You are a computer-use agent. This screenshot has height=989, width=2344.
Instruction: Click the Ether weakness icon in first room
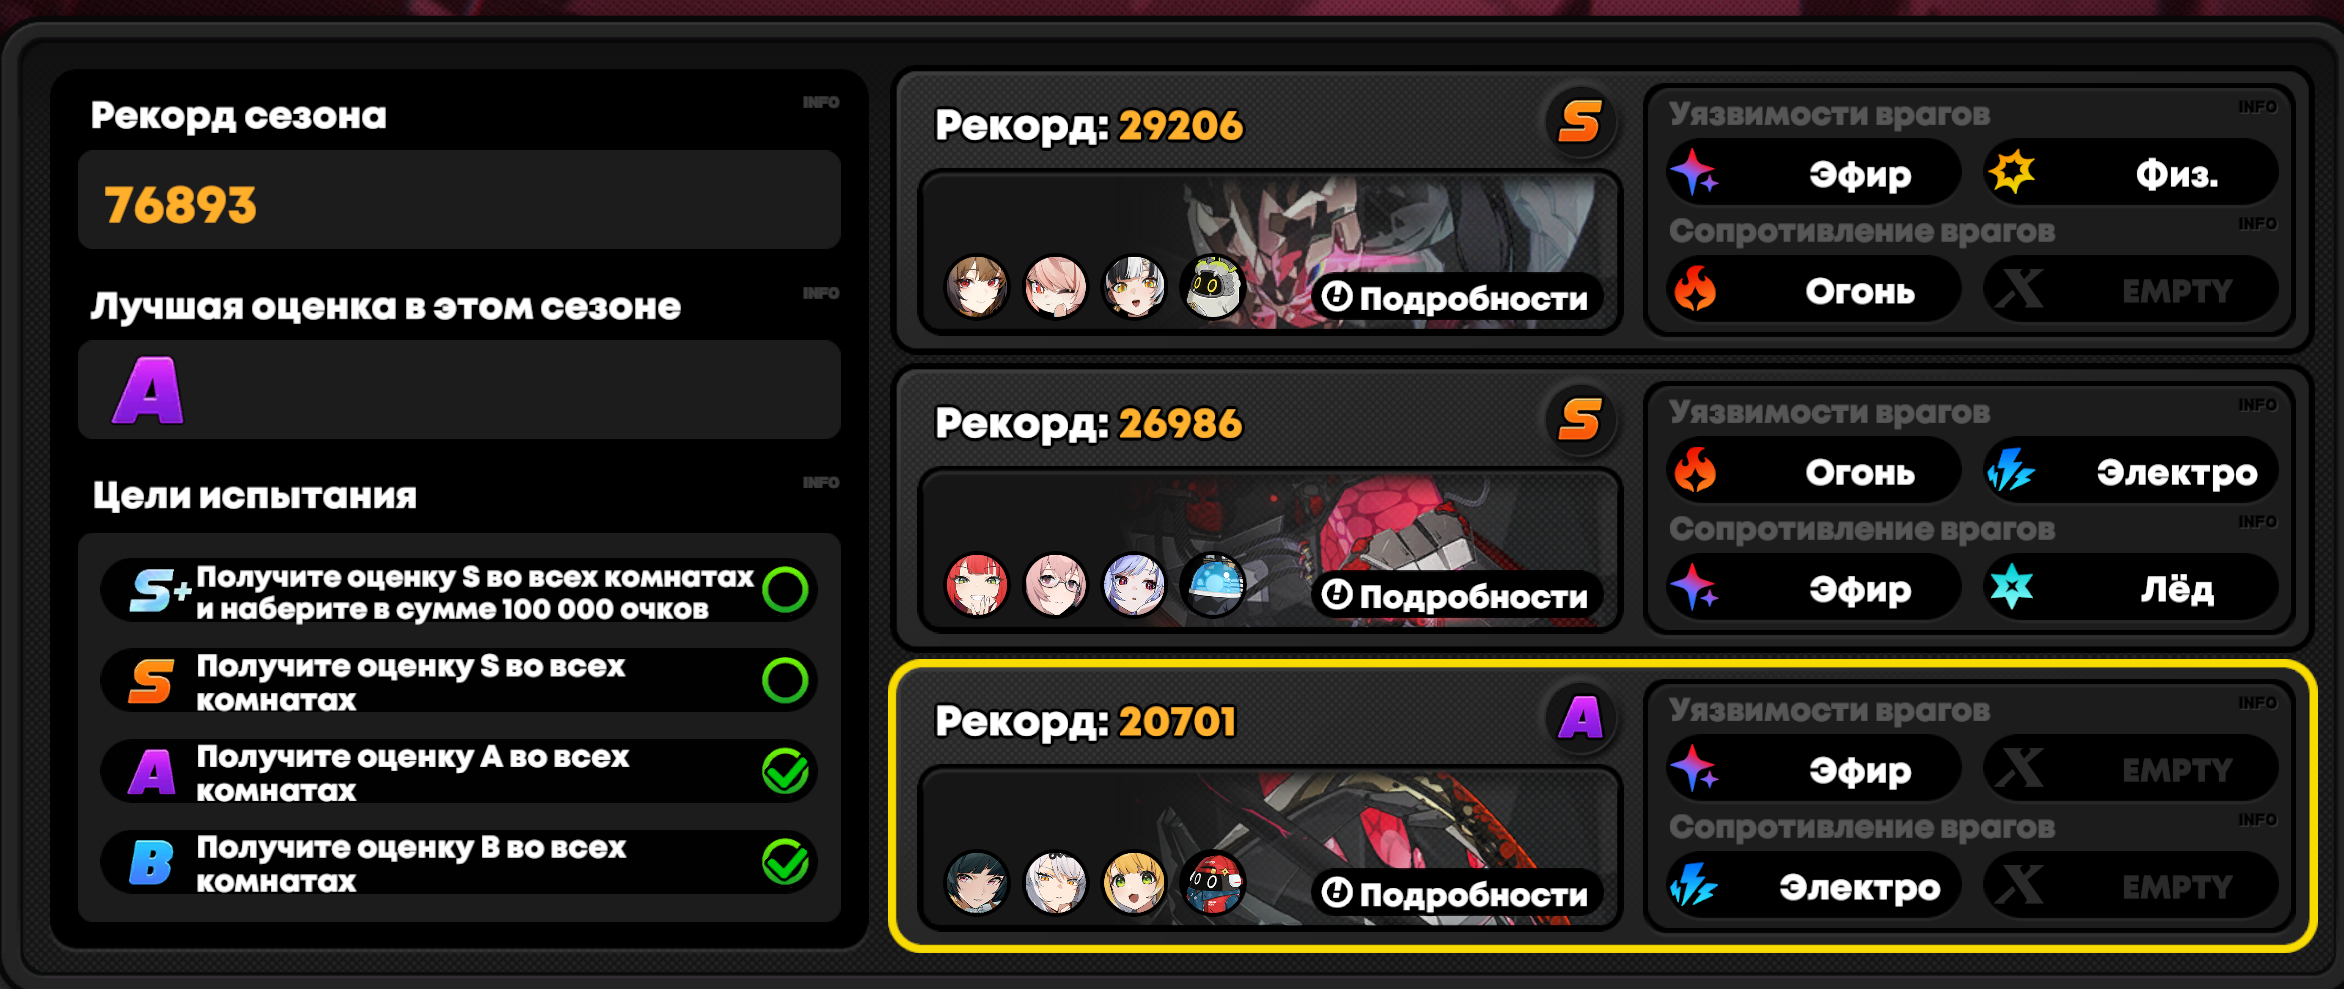pyautogui.click(x=1695, y=173)
